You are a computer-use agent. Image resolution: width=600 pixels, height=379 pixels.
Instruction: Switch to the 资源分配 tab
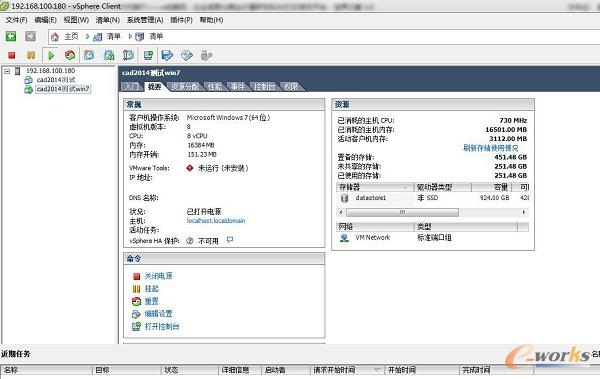click(185, 87)
